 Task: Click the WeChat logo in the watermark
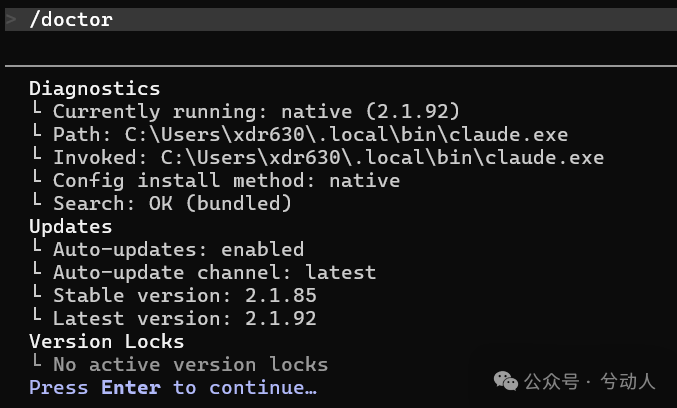[x=507, y=381]
